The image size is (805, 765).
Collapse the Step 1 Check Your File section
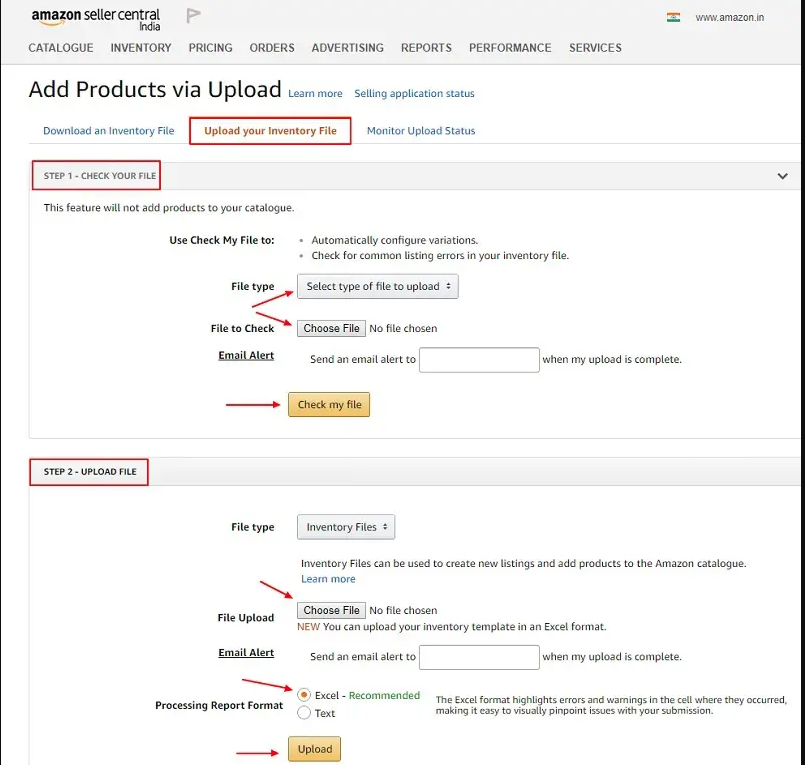[782, 176]
